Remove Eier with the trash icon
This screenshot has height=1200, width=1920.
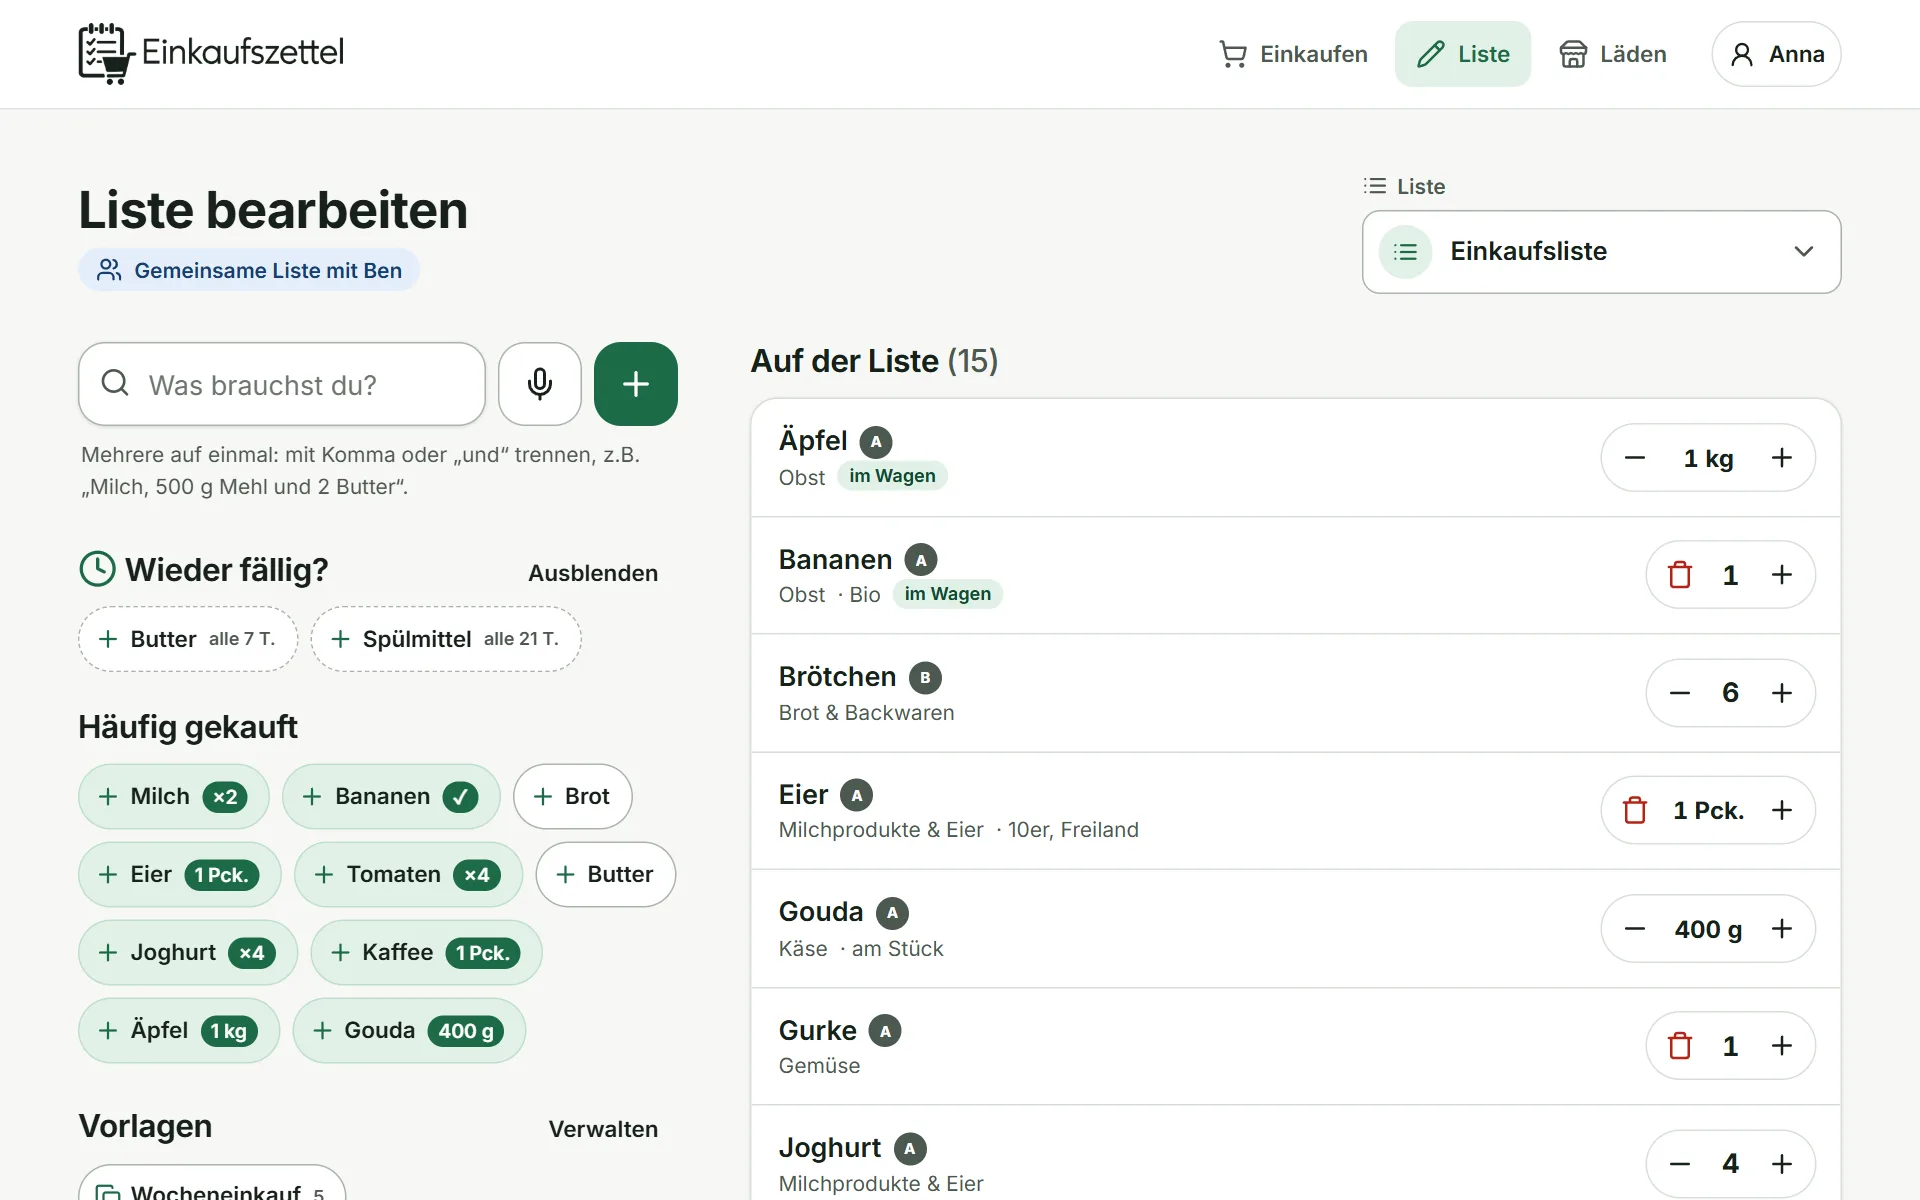click(x=1635, y=810)
